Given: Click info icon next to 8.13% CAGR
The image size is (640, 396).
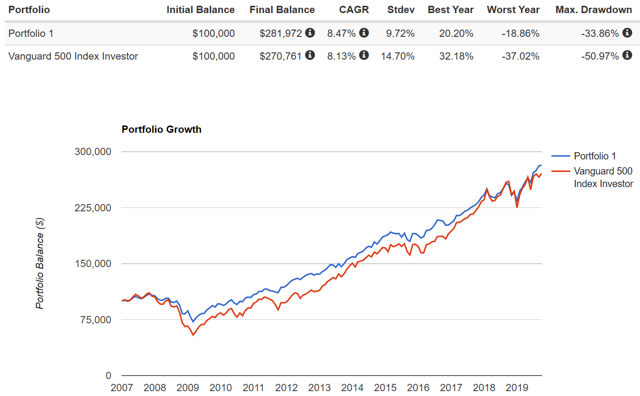Looking at the screenshot, I should click(364, 55).
